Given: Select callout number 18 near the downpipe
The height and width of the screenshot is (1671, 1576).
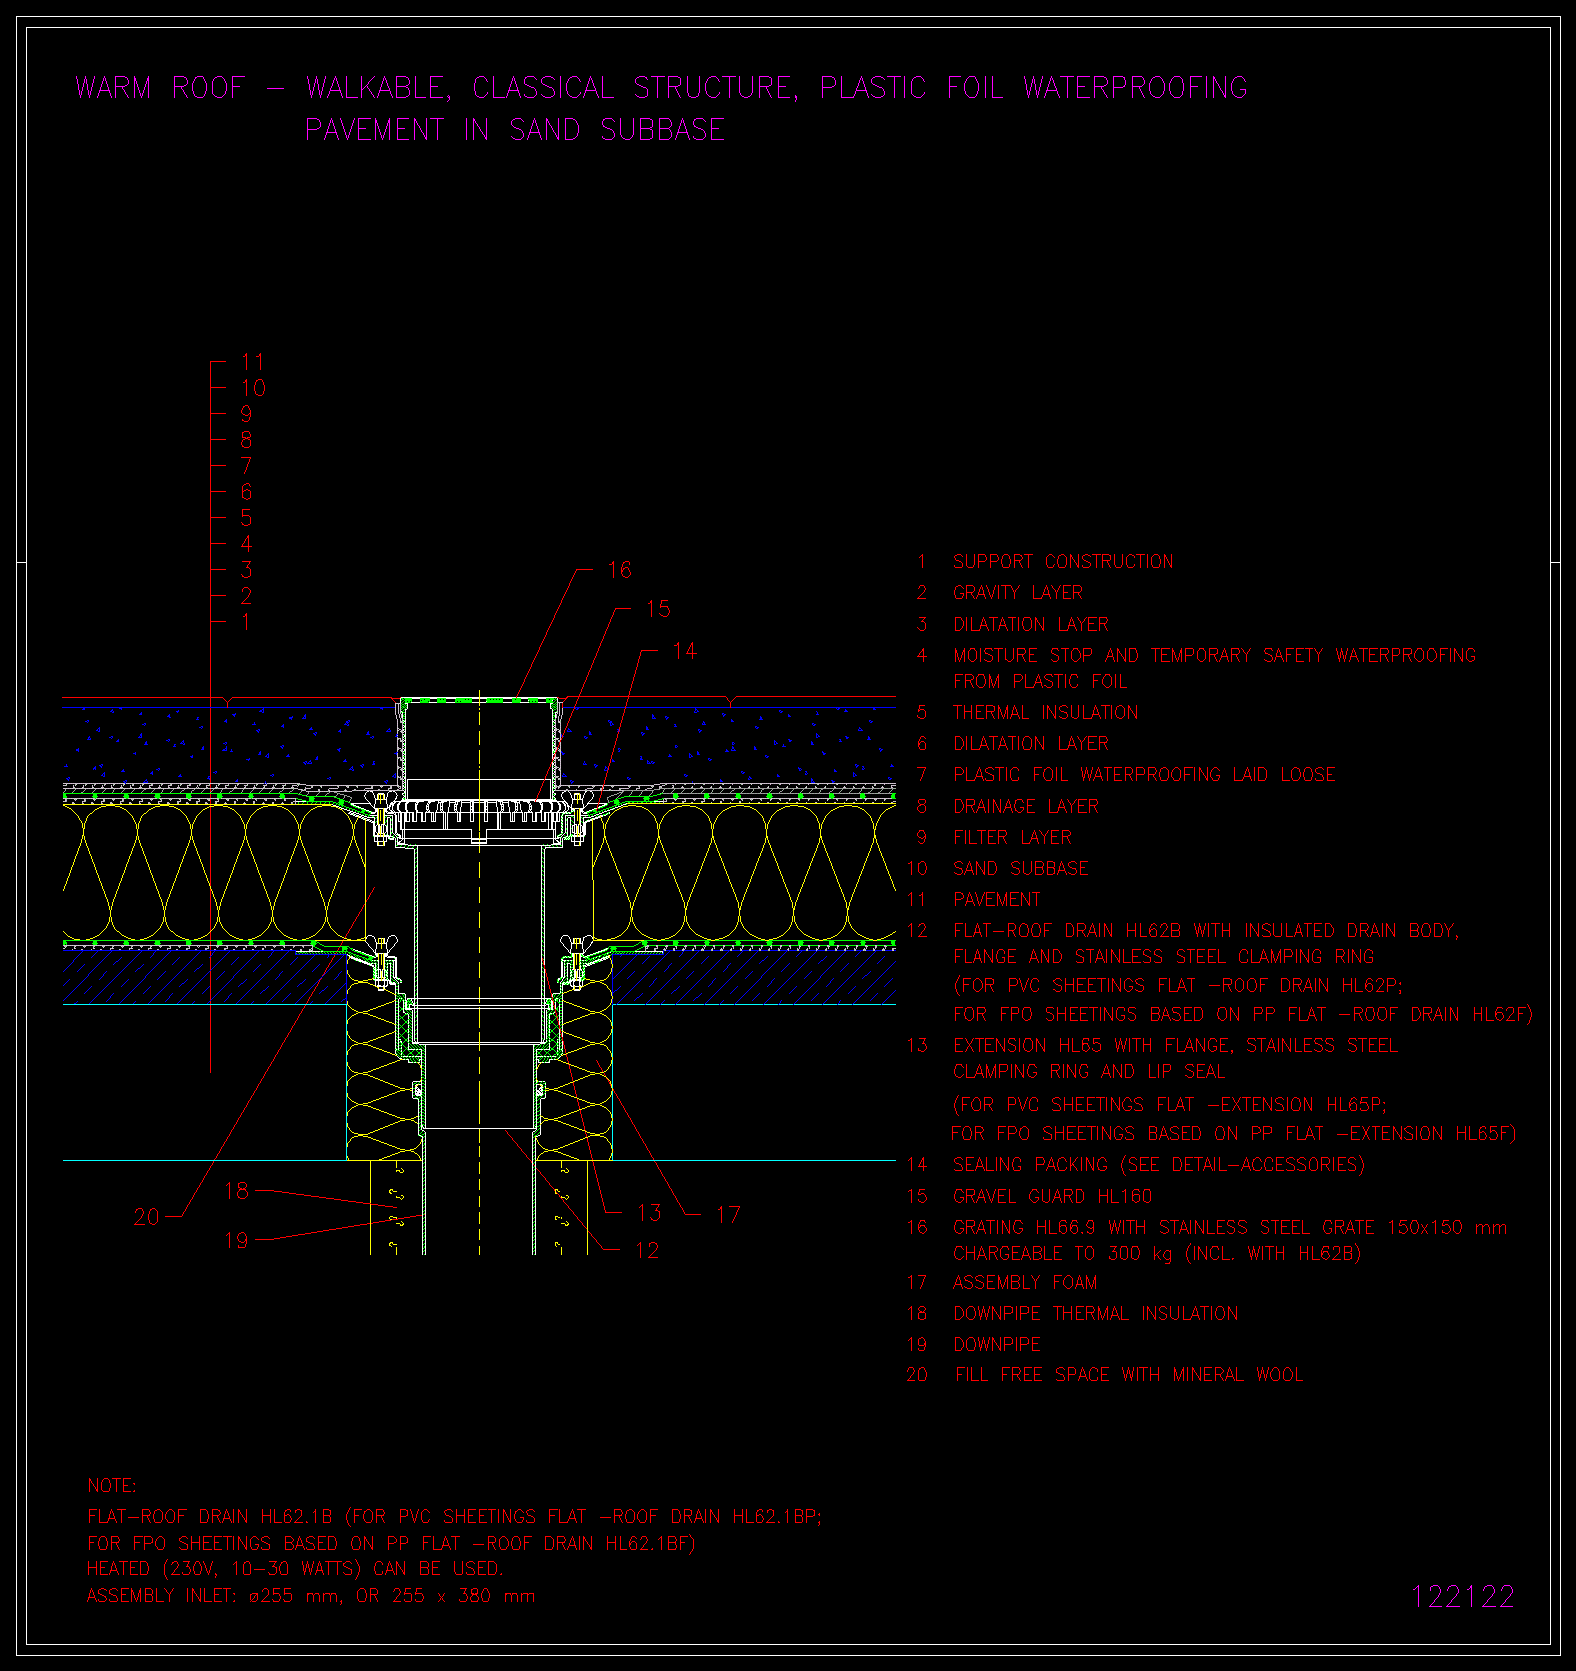Looking at the screenshot, I should tap(236, 1191).
